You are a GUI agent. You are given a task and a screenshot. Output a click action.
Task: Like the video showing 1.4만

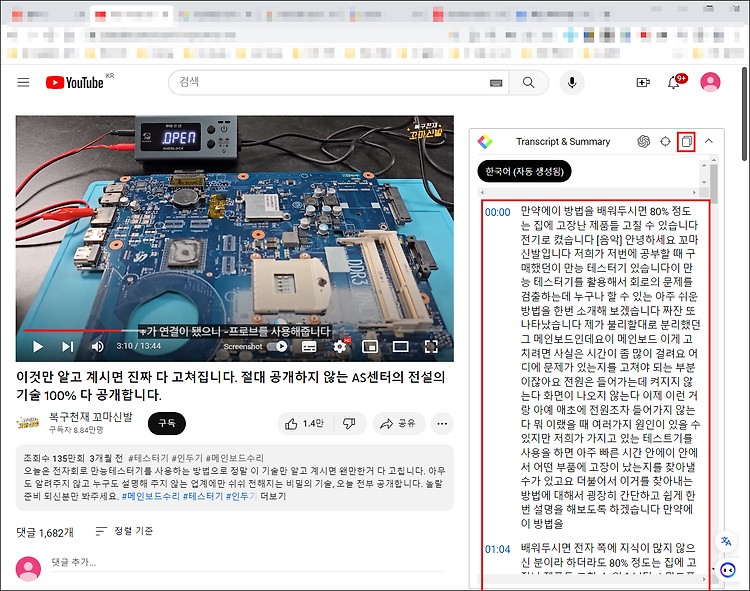305,424
